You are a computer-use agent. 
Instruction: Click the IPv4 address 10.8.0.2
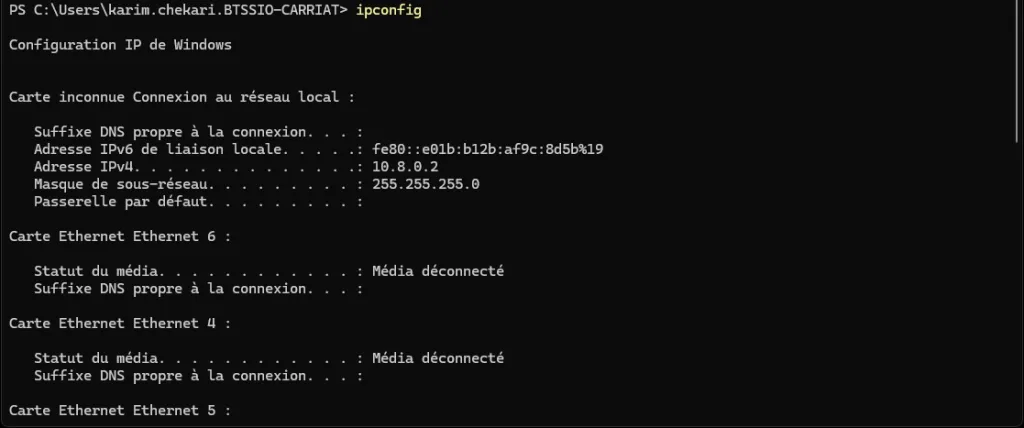point(404,167)
